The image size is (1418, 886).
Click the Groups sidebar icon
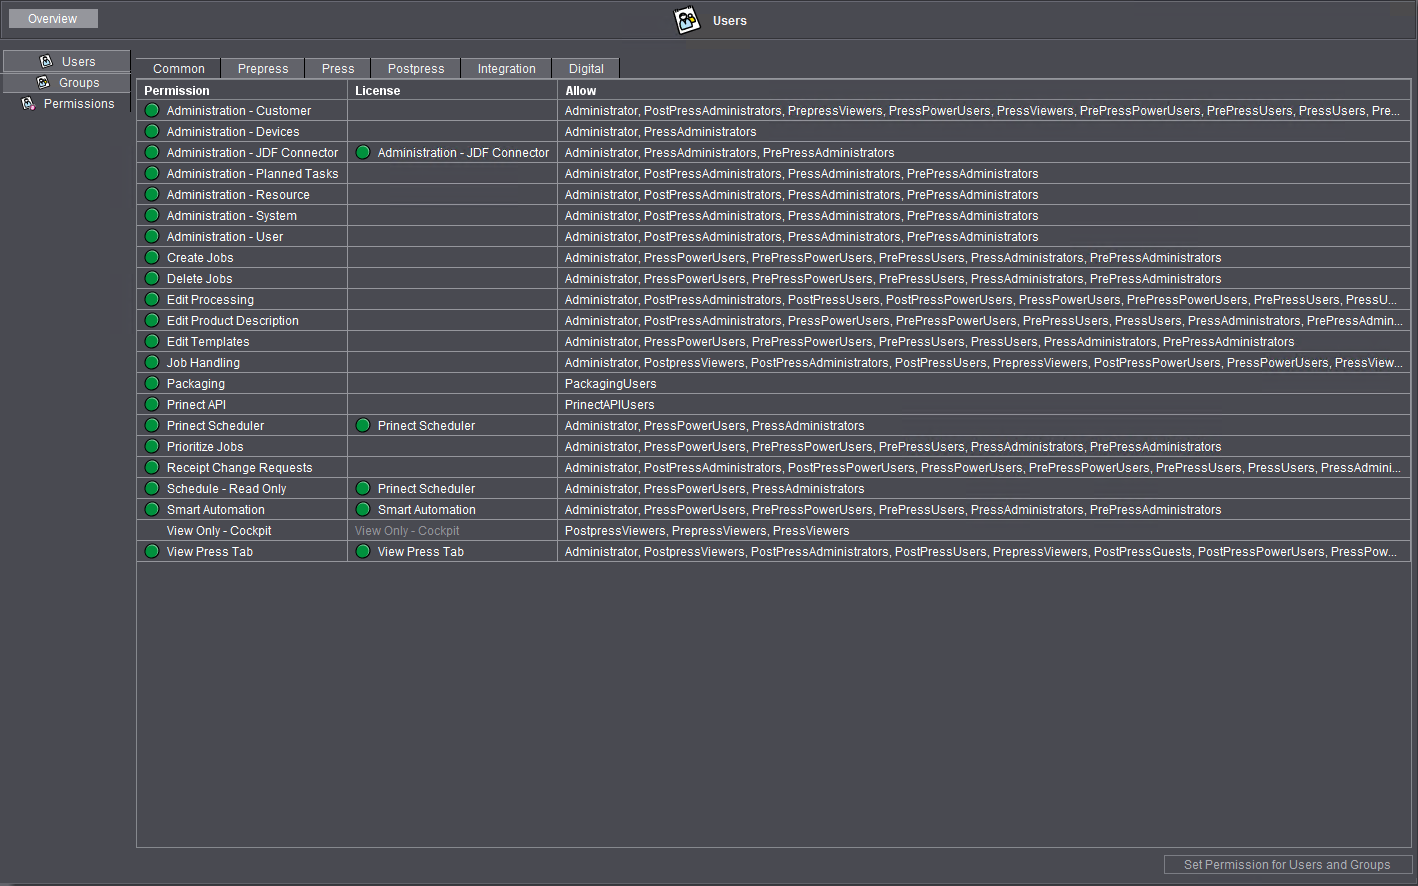pyautogui.click(x=43, y=83)
